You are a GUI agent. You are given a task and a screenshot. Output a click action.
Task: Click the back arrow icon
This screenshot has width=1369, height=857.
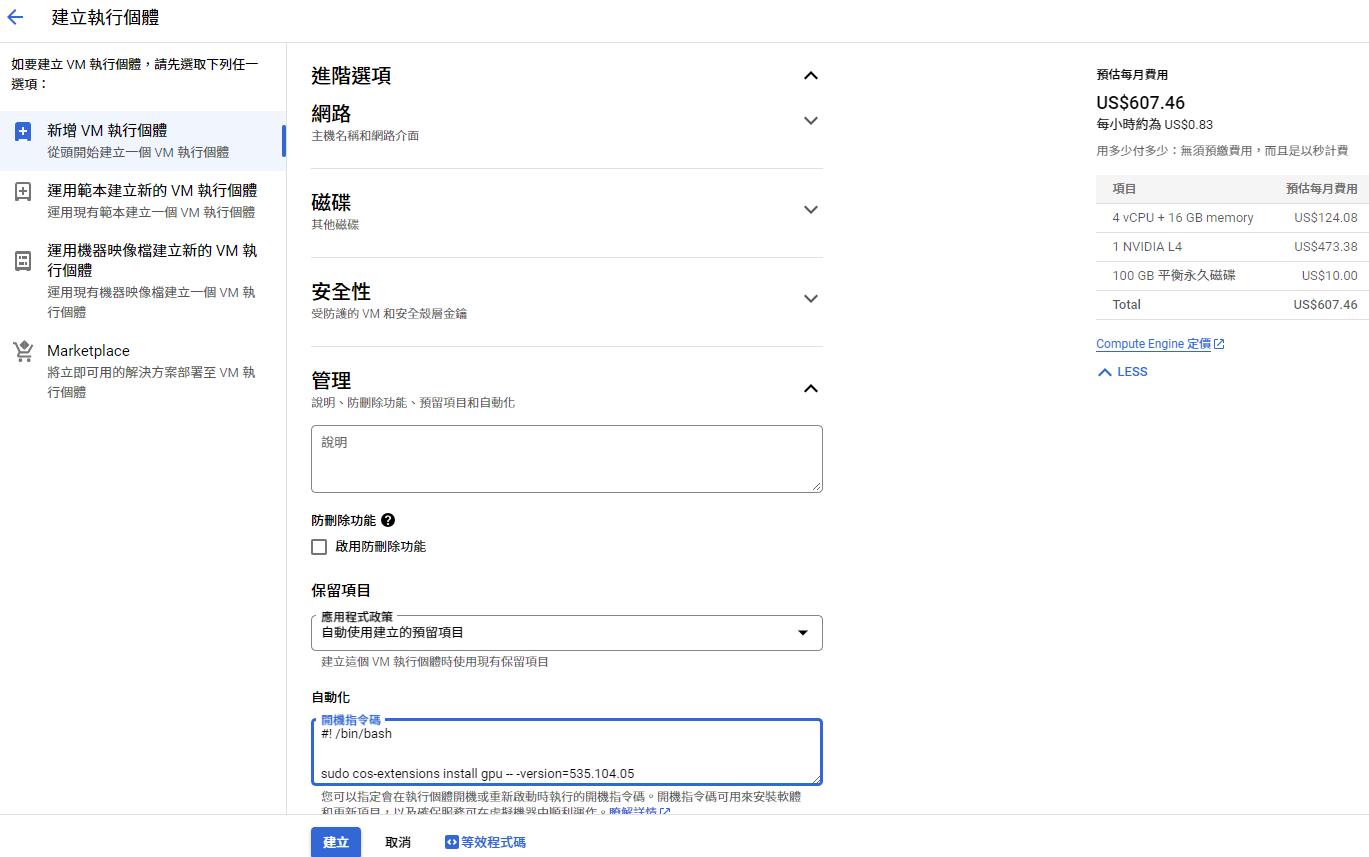click(15, 17)
